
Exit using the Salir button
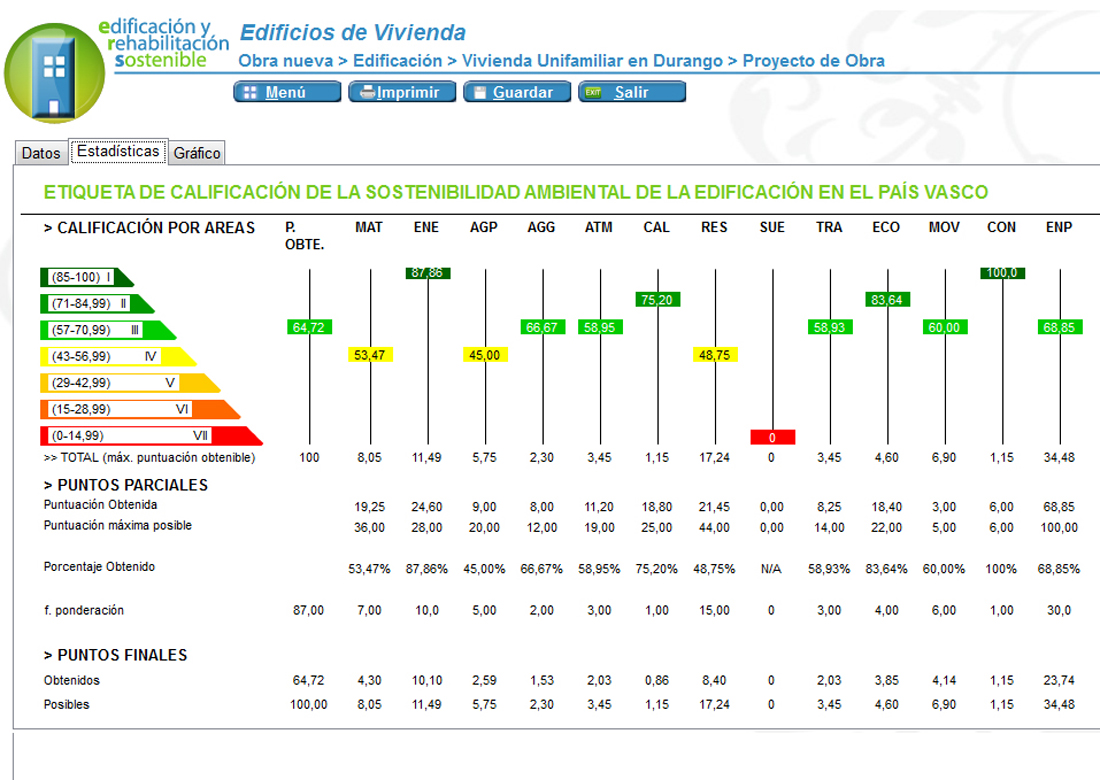(632, 92)
